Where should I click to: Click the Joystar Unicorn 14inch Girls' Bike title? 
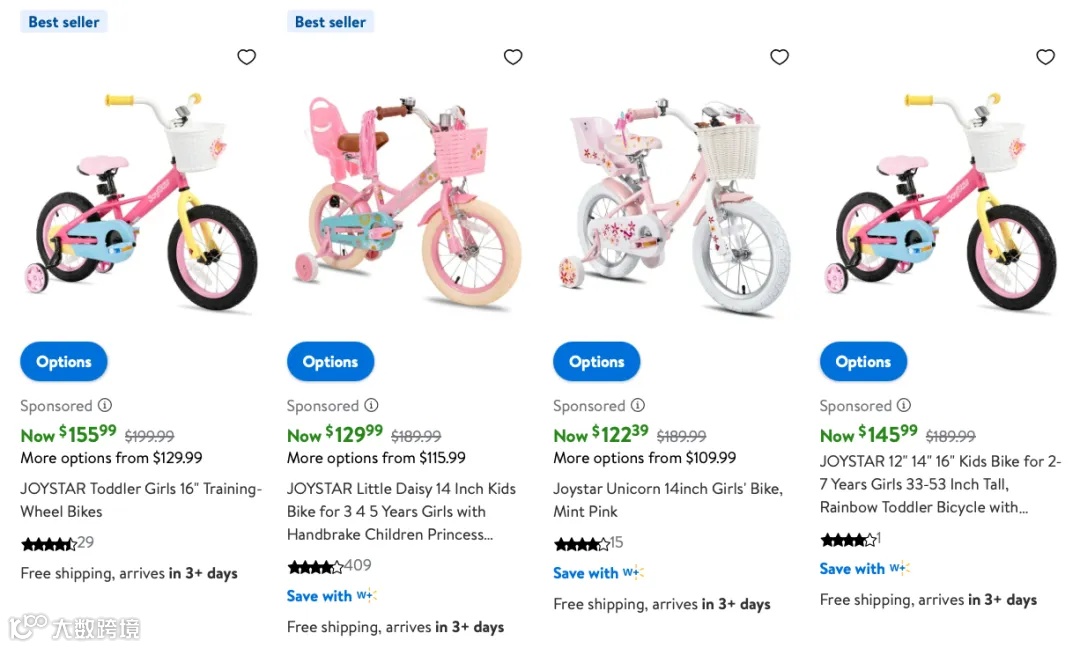[x=667, y=500]
